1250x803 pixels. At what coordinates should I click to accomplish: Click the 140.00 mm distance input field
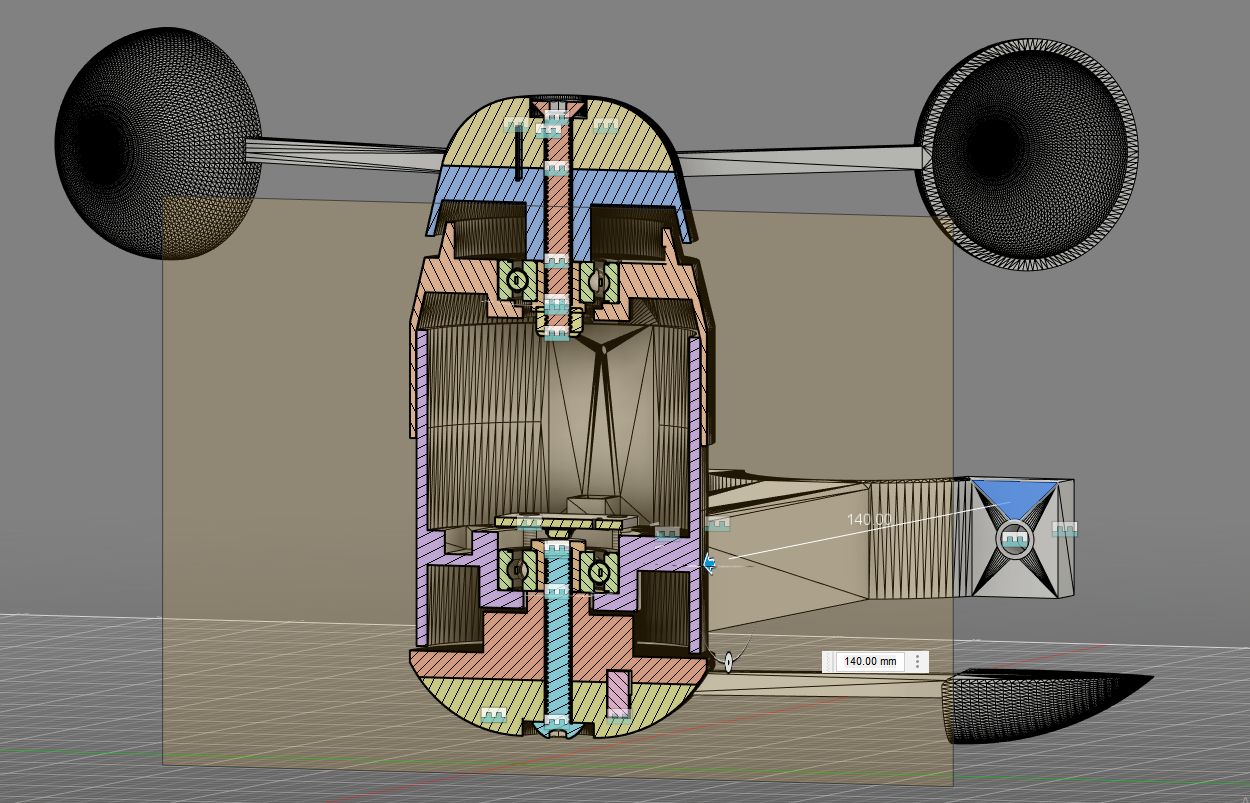[870, 662]
